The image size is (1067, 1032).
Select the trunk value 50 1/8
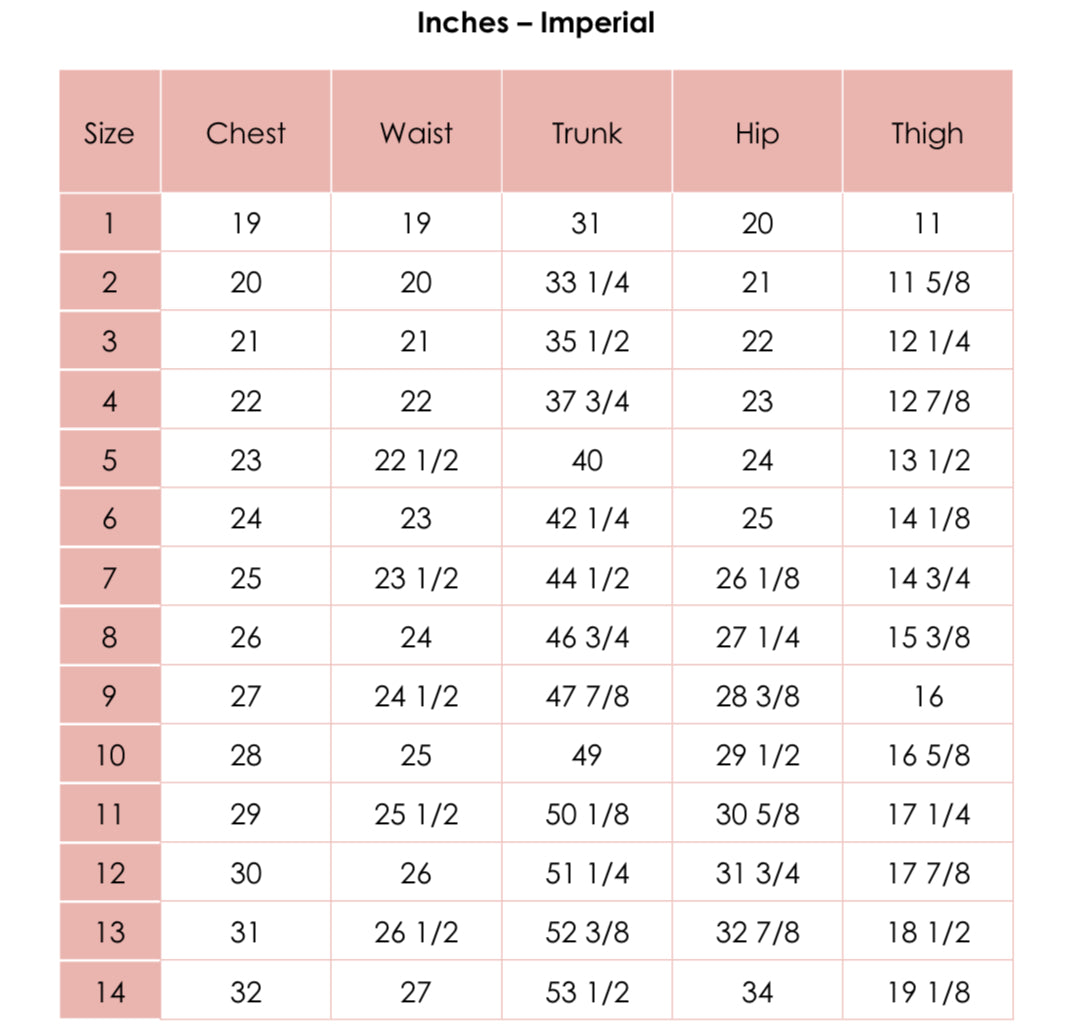[x=587, y=815]
